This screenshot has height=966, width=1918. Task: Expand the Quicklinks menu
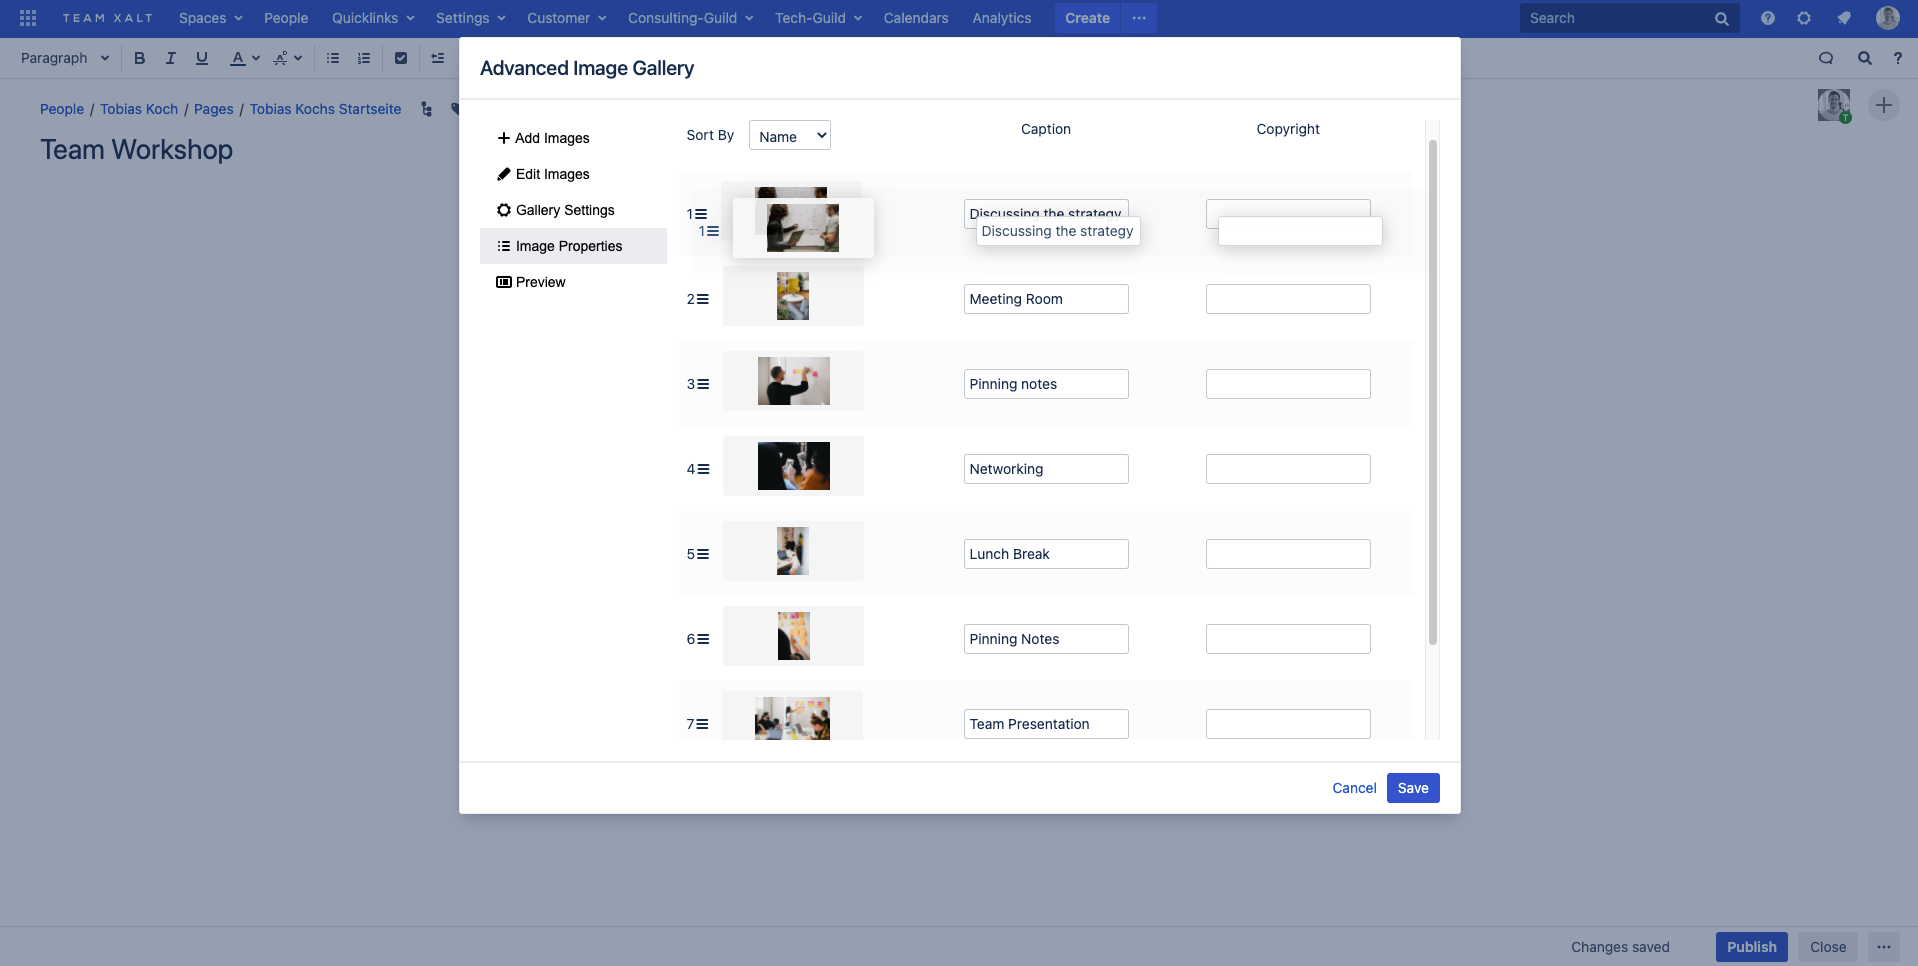[373, 18]
